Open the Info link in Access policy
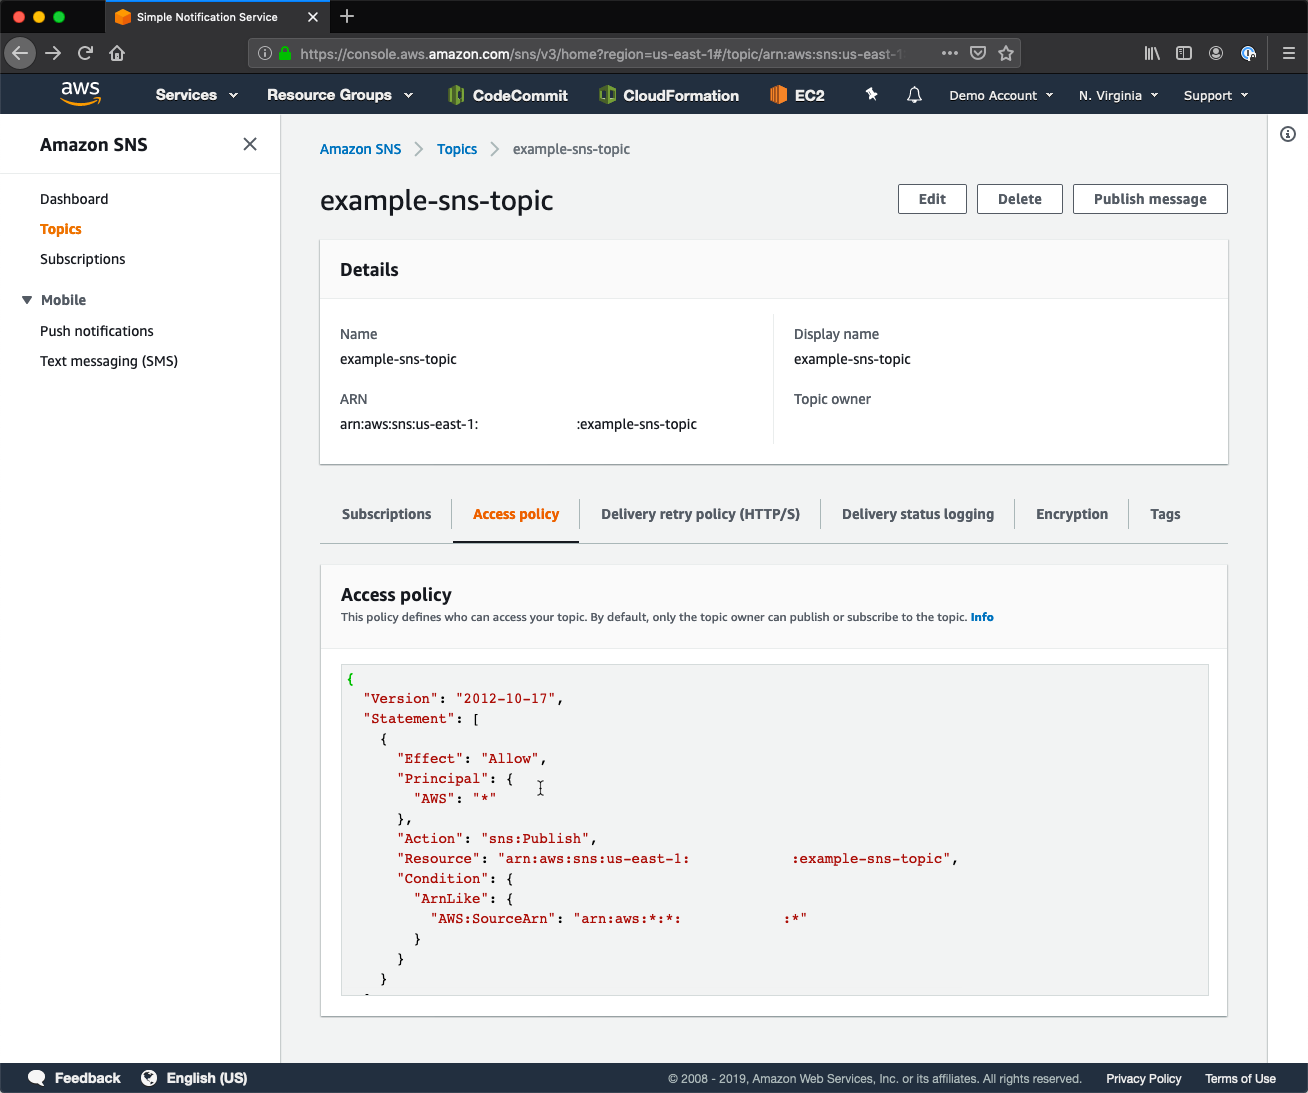Image resolution: width=1308 pixels, height=1093 pixels. tap(982, 617)
